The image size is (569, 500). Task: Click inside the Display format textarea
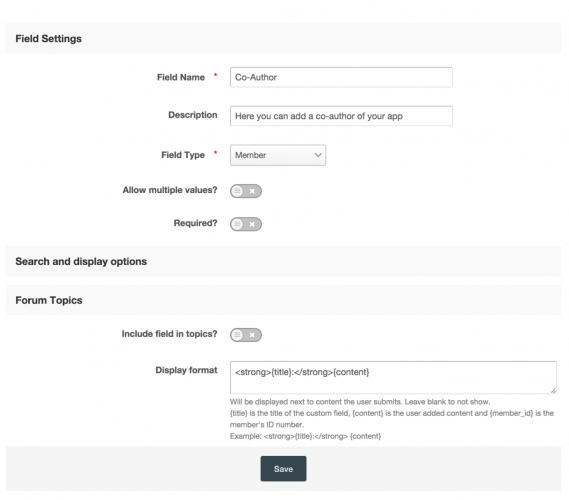pyautogui.click(x=393, y=377)
